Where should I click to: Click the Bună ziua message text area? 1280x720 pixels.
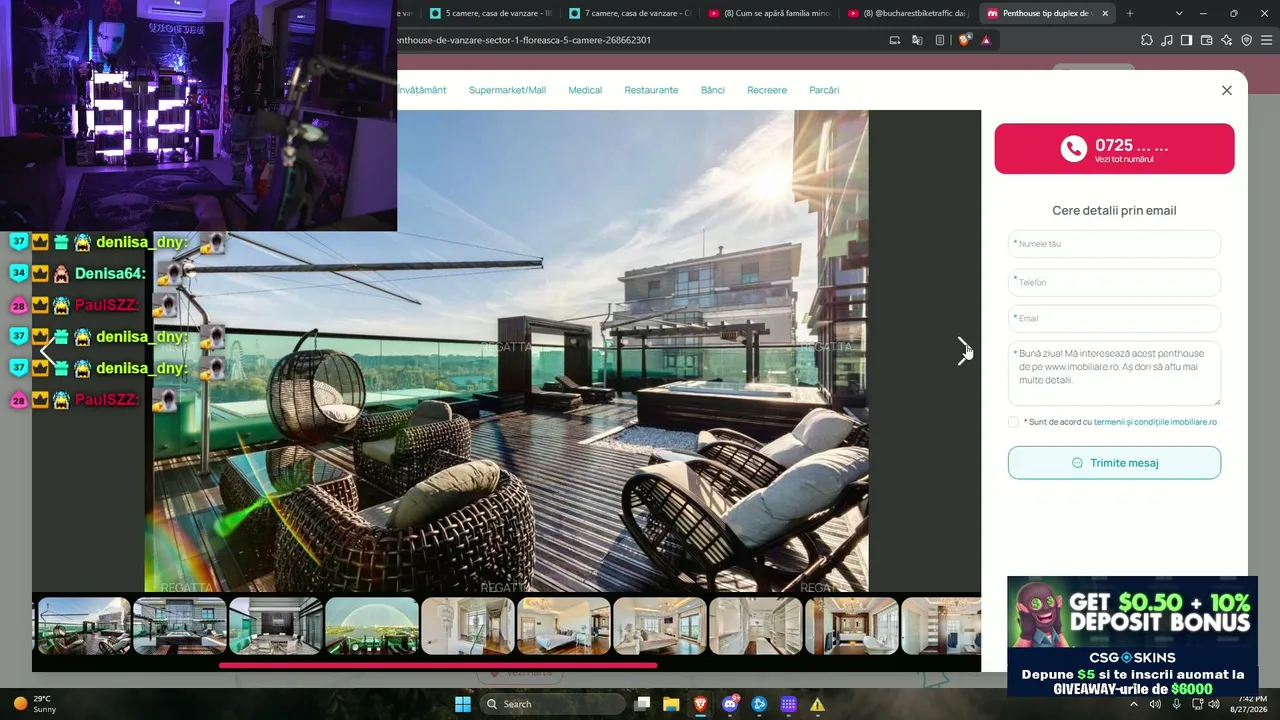coord(1114,373)
